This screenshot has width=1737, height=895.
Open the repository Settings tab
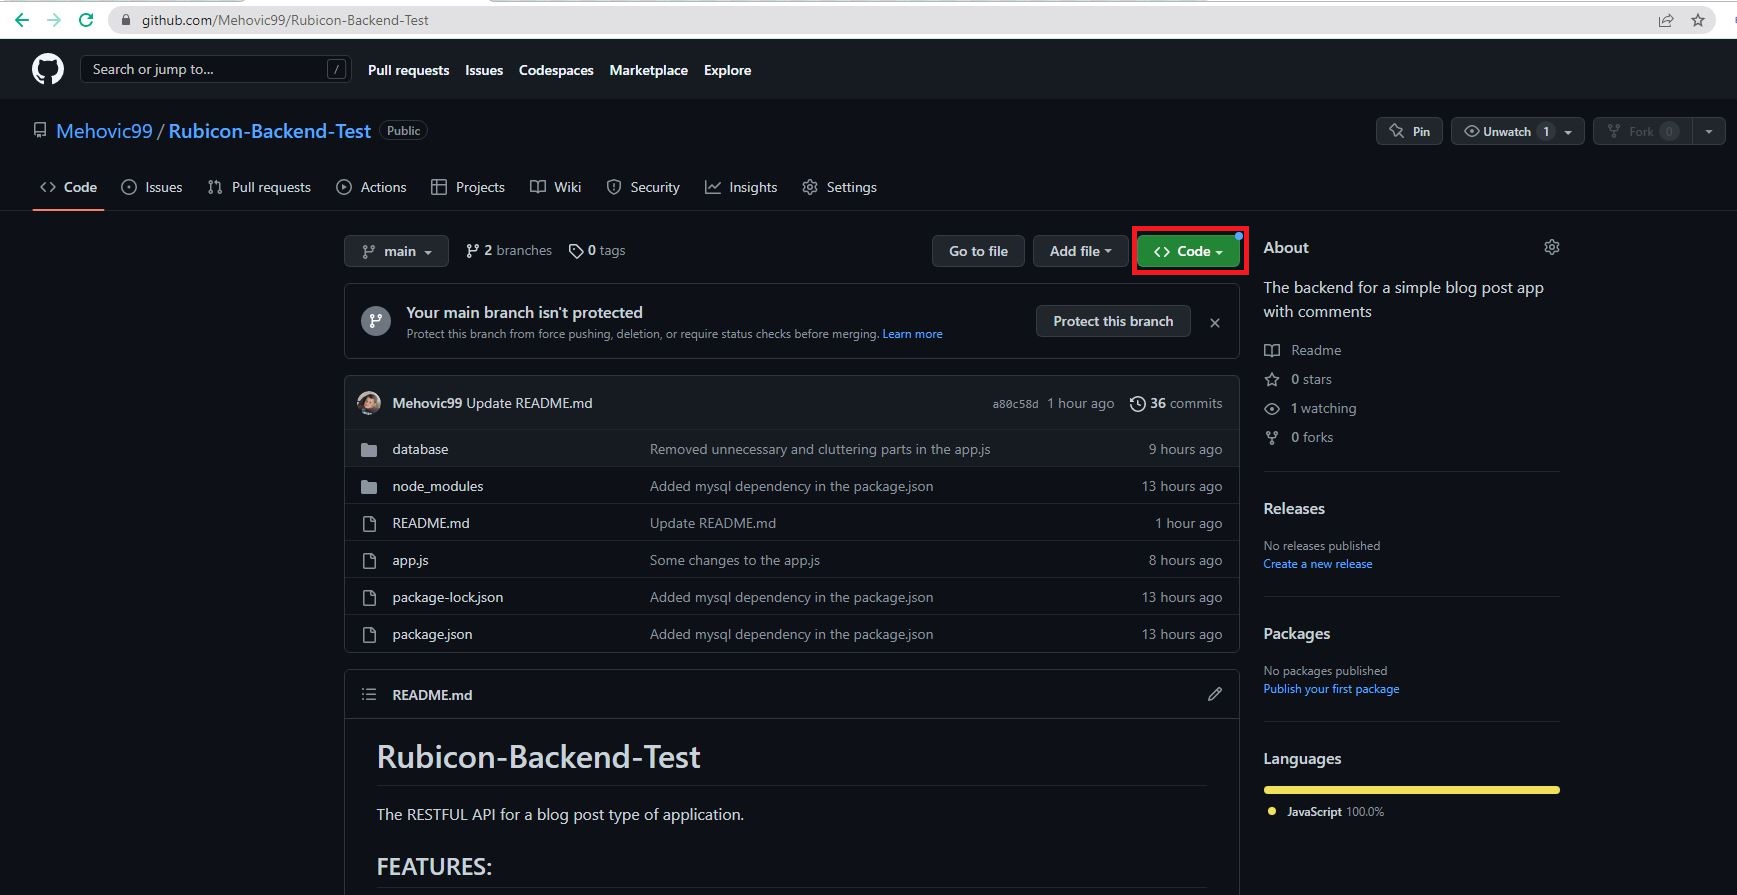[840, 187]
